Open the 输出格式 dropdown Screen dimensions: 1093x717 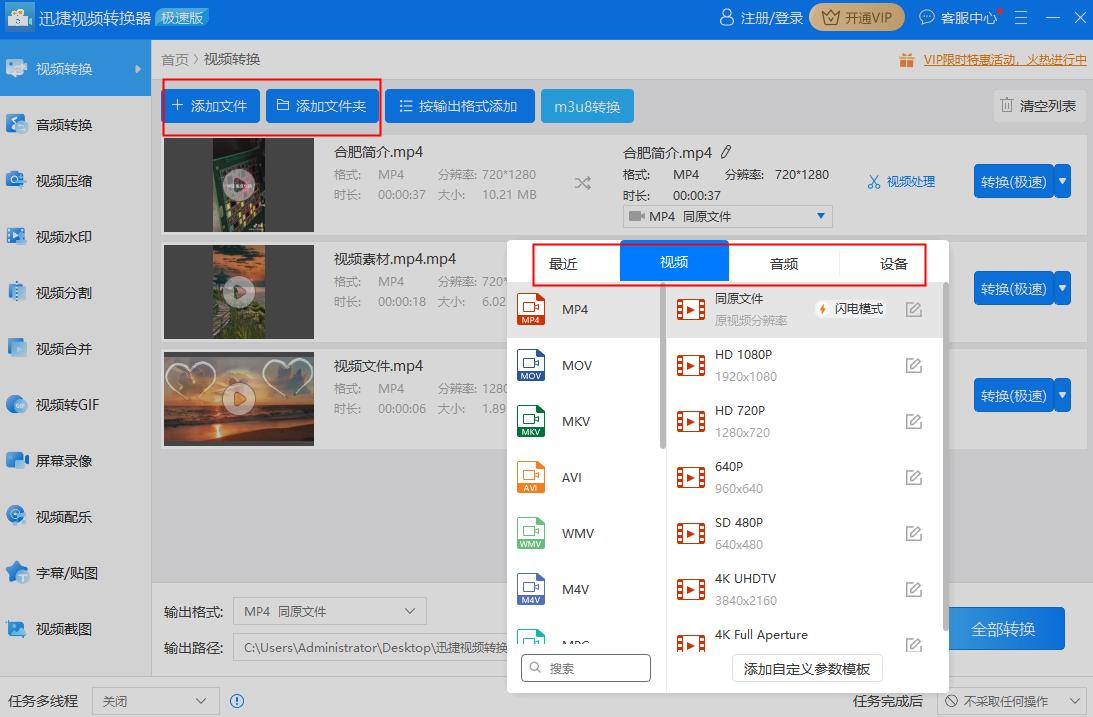pos(330,610)
